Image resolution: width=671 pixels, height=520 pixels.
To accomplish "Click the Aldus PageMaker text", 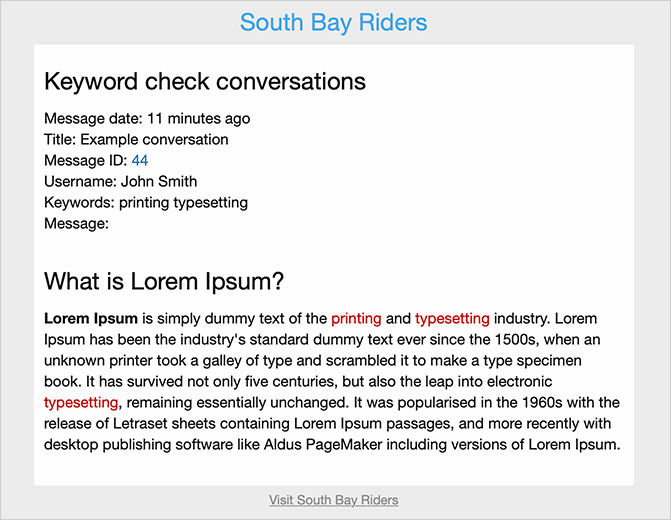I will 323,445.
